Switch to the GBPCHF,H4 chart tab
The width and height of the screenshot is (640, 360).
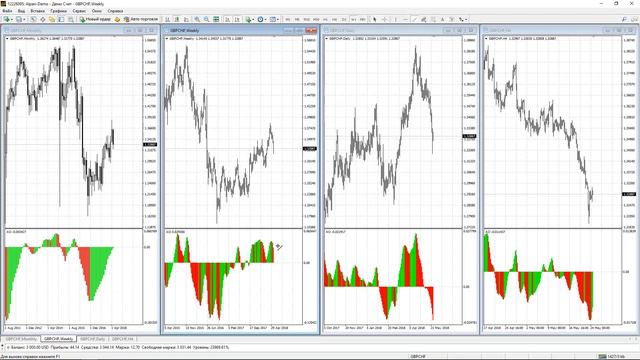click(x=122, y=339)
